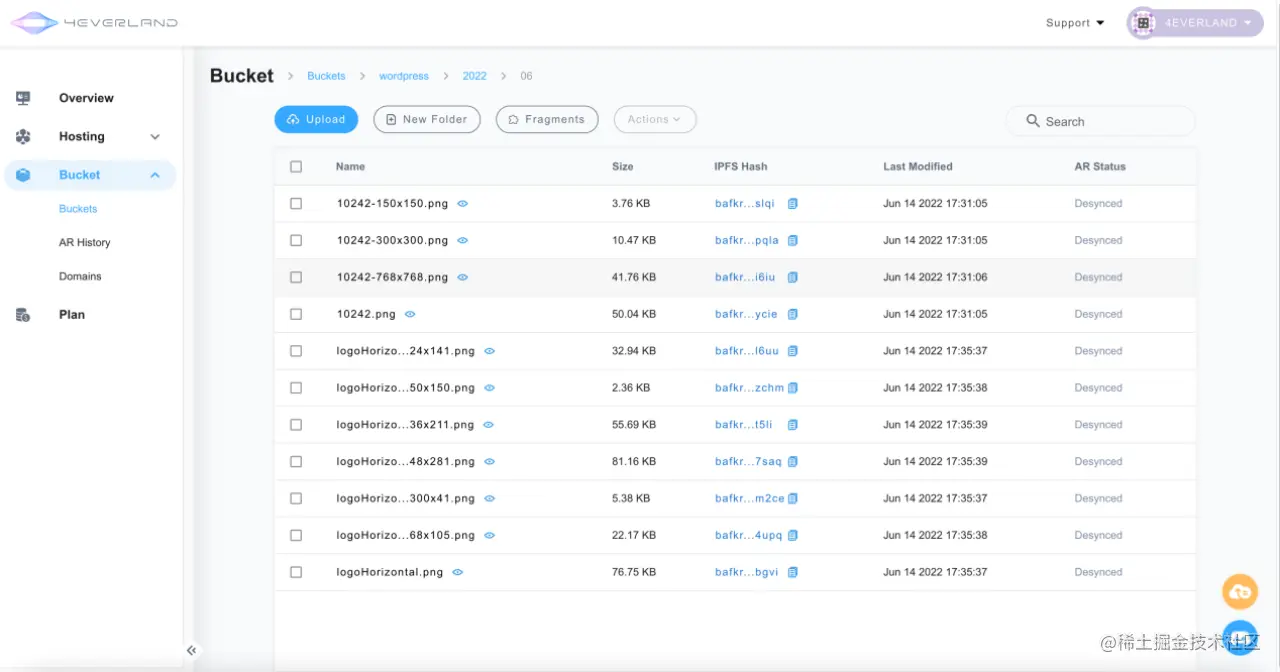Copy IPFS hash bafkr...4upq
This screenshot has height=672, width=1280.
[x=792, y=535]
